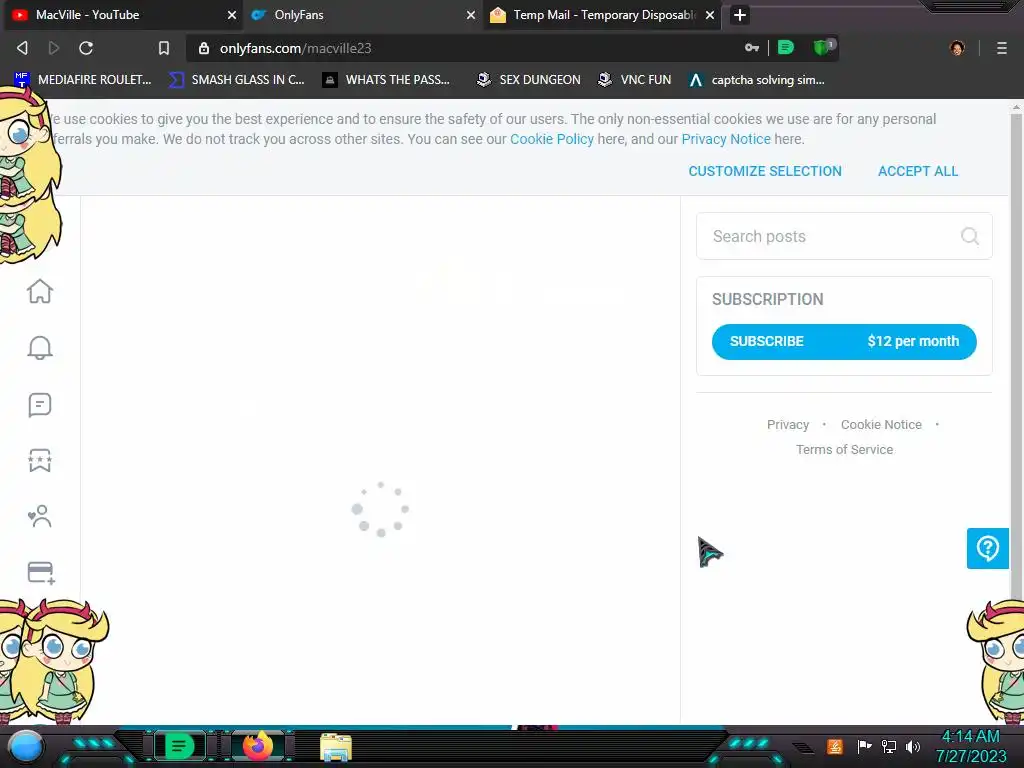Open the Subscriptions person-heart icon
Viewport: 1024px width, 768px height.
point(40,516)
